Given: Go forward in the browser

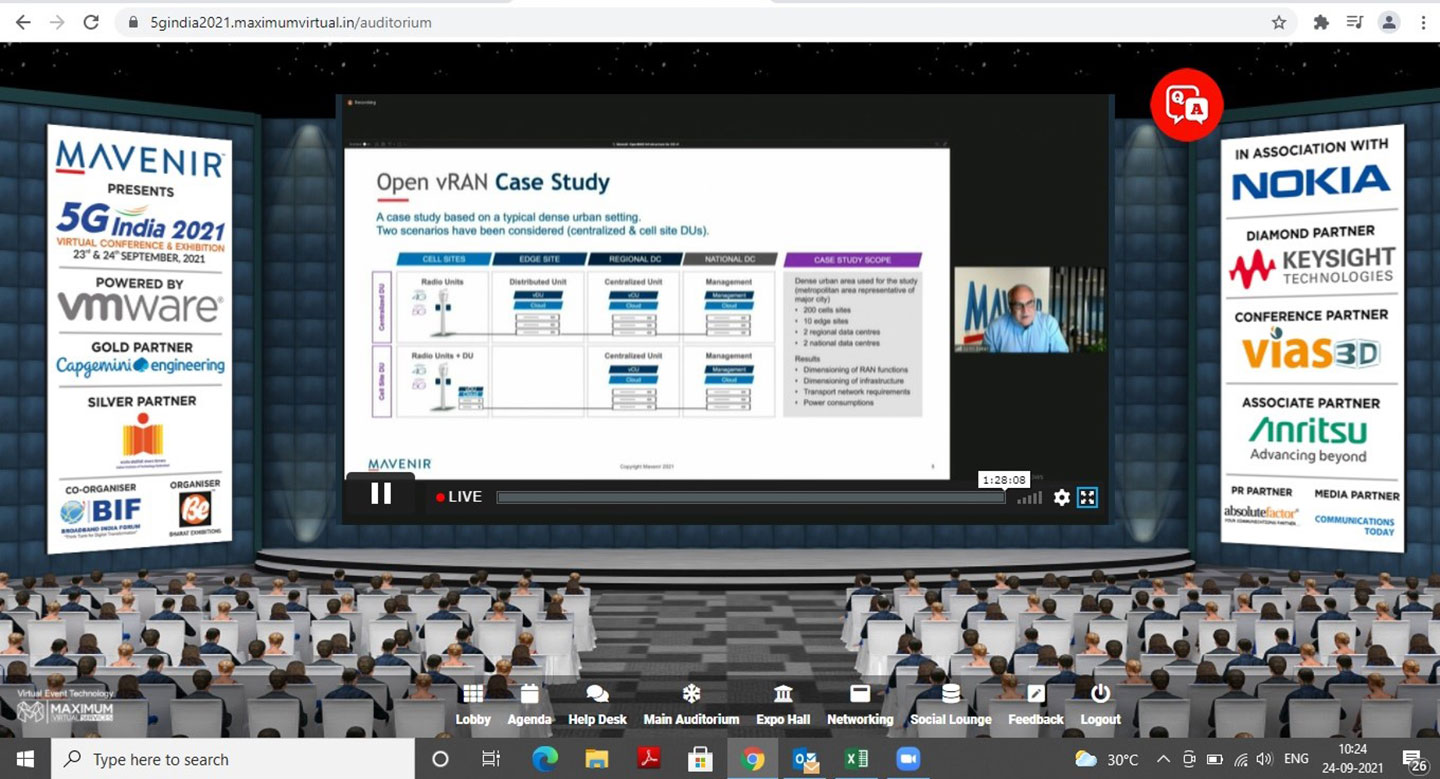Looking at the screenshot, I should click(x=57, y=22).
